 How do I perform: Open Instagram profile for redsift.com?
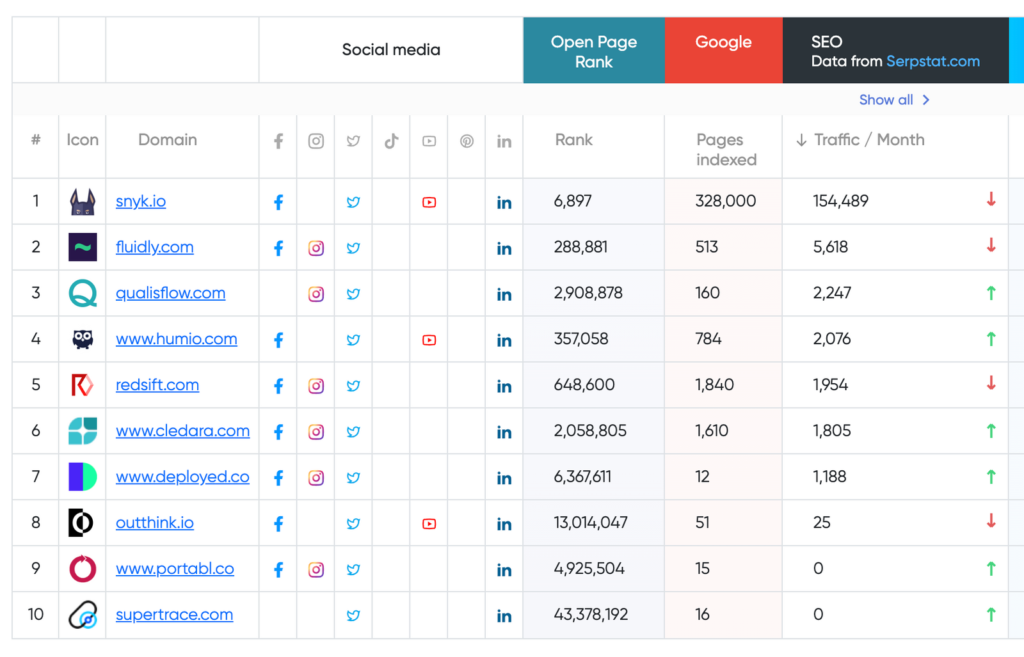pyautogui.click(x=316, y=386)
